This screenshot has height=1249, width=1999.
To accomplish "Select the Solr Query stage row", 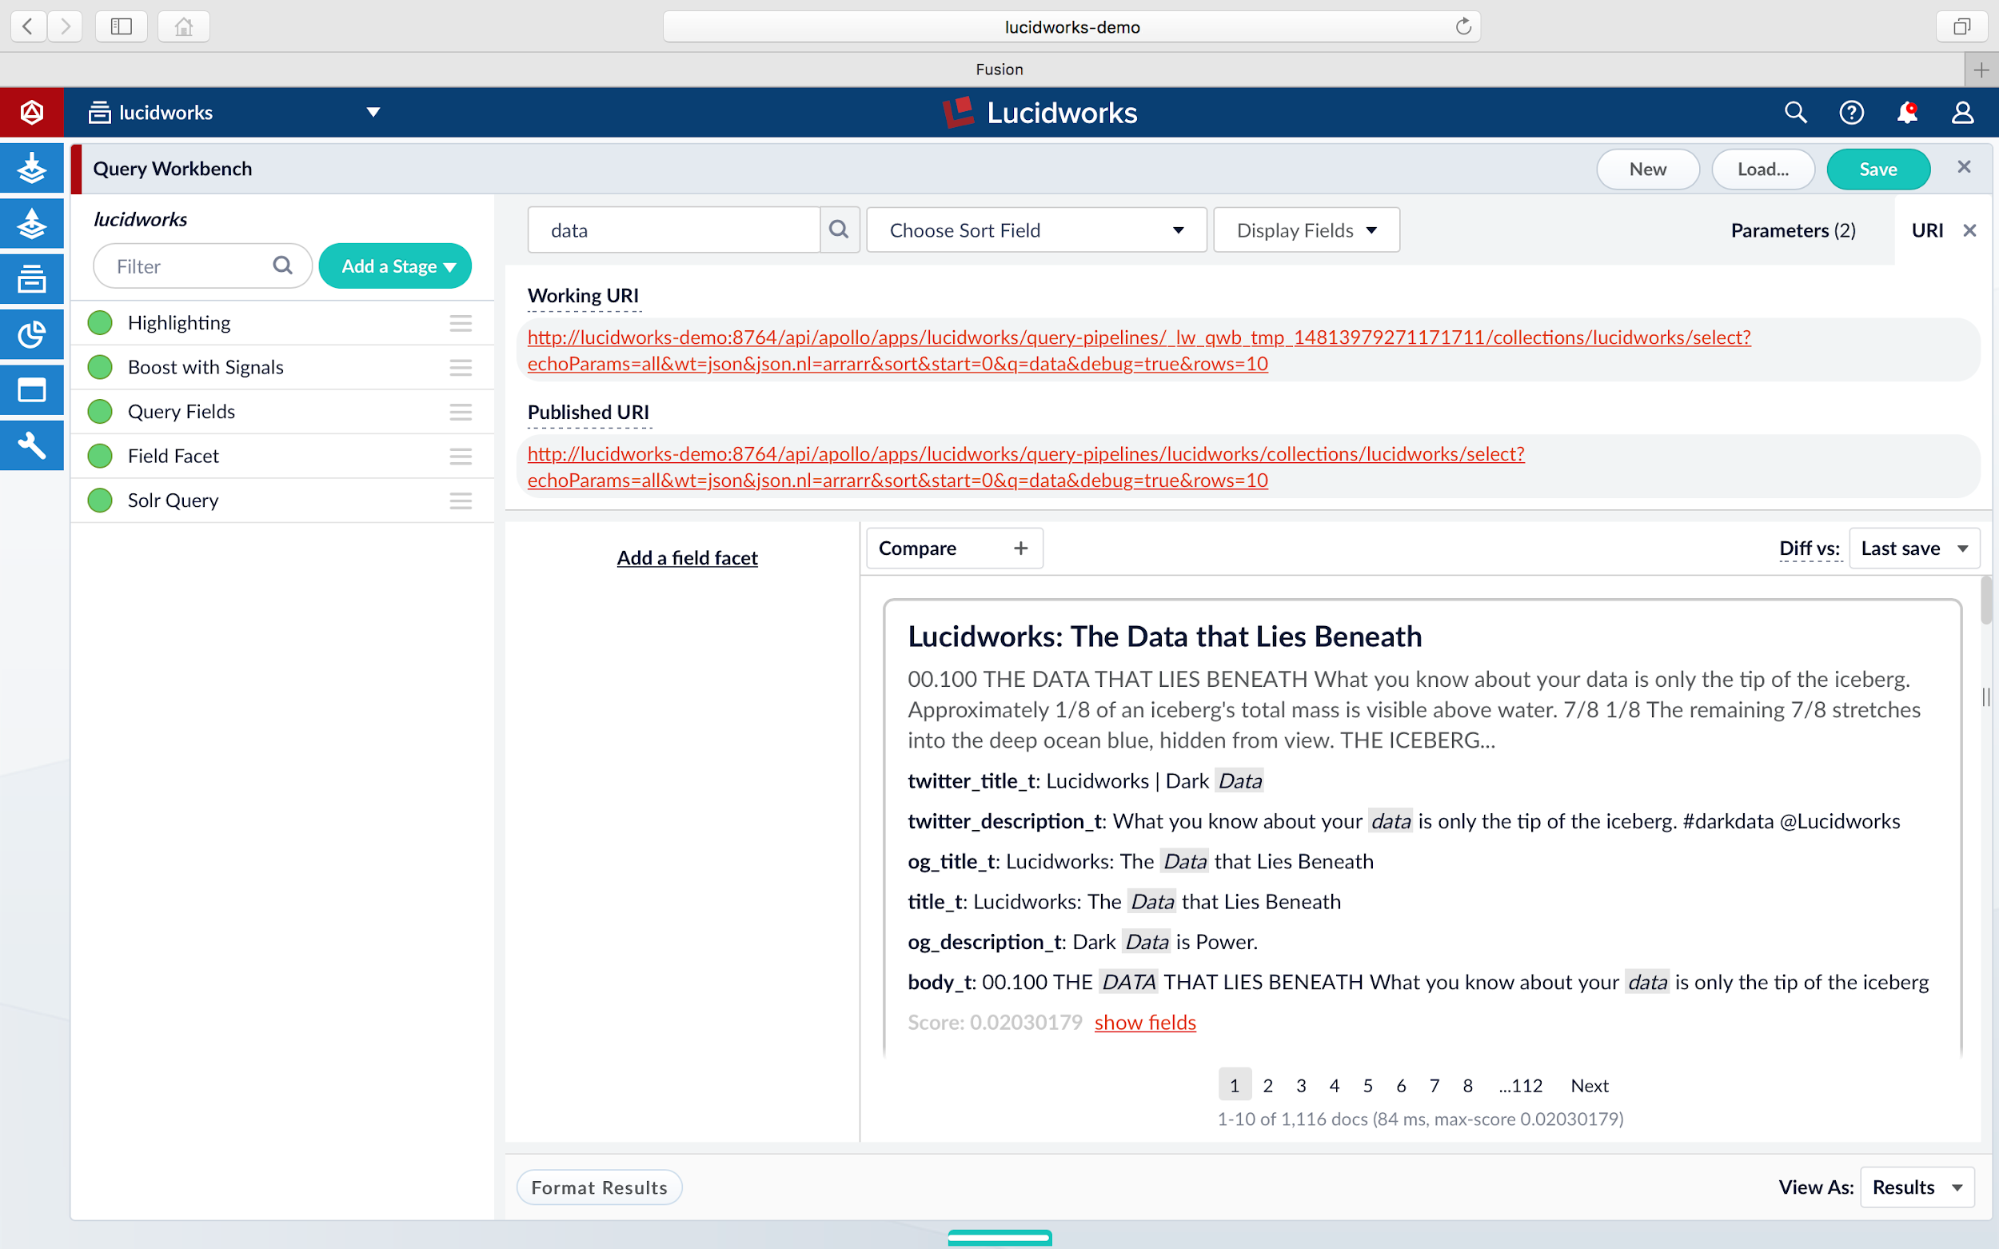I will click(x=282, y=500).
